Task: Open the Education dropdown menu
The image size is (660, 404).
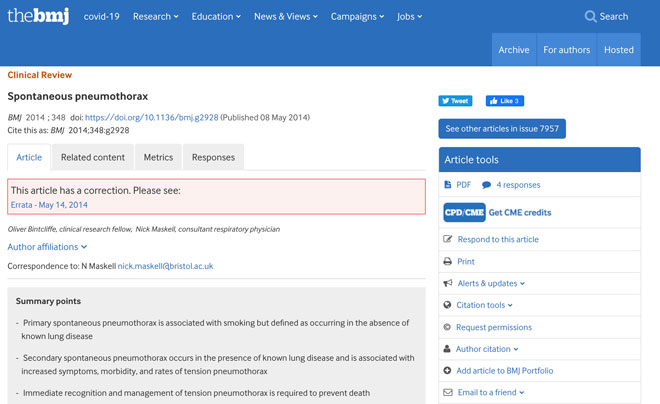Action: tap(216, 16)
